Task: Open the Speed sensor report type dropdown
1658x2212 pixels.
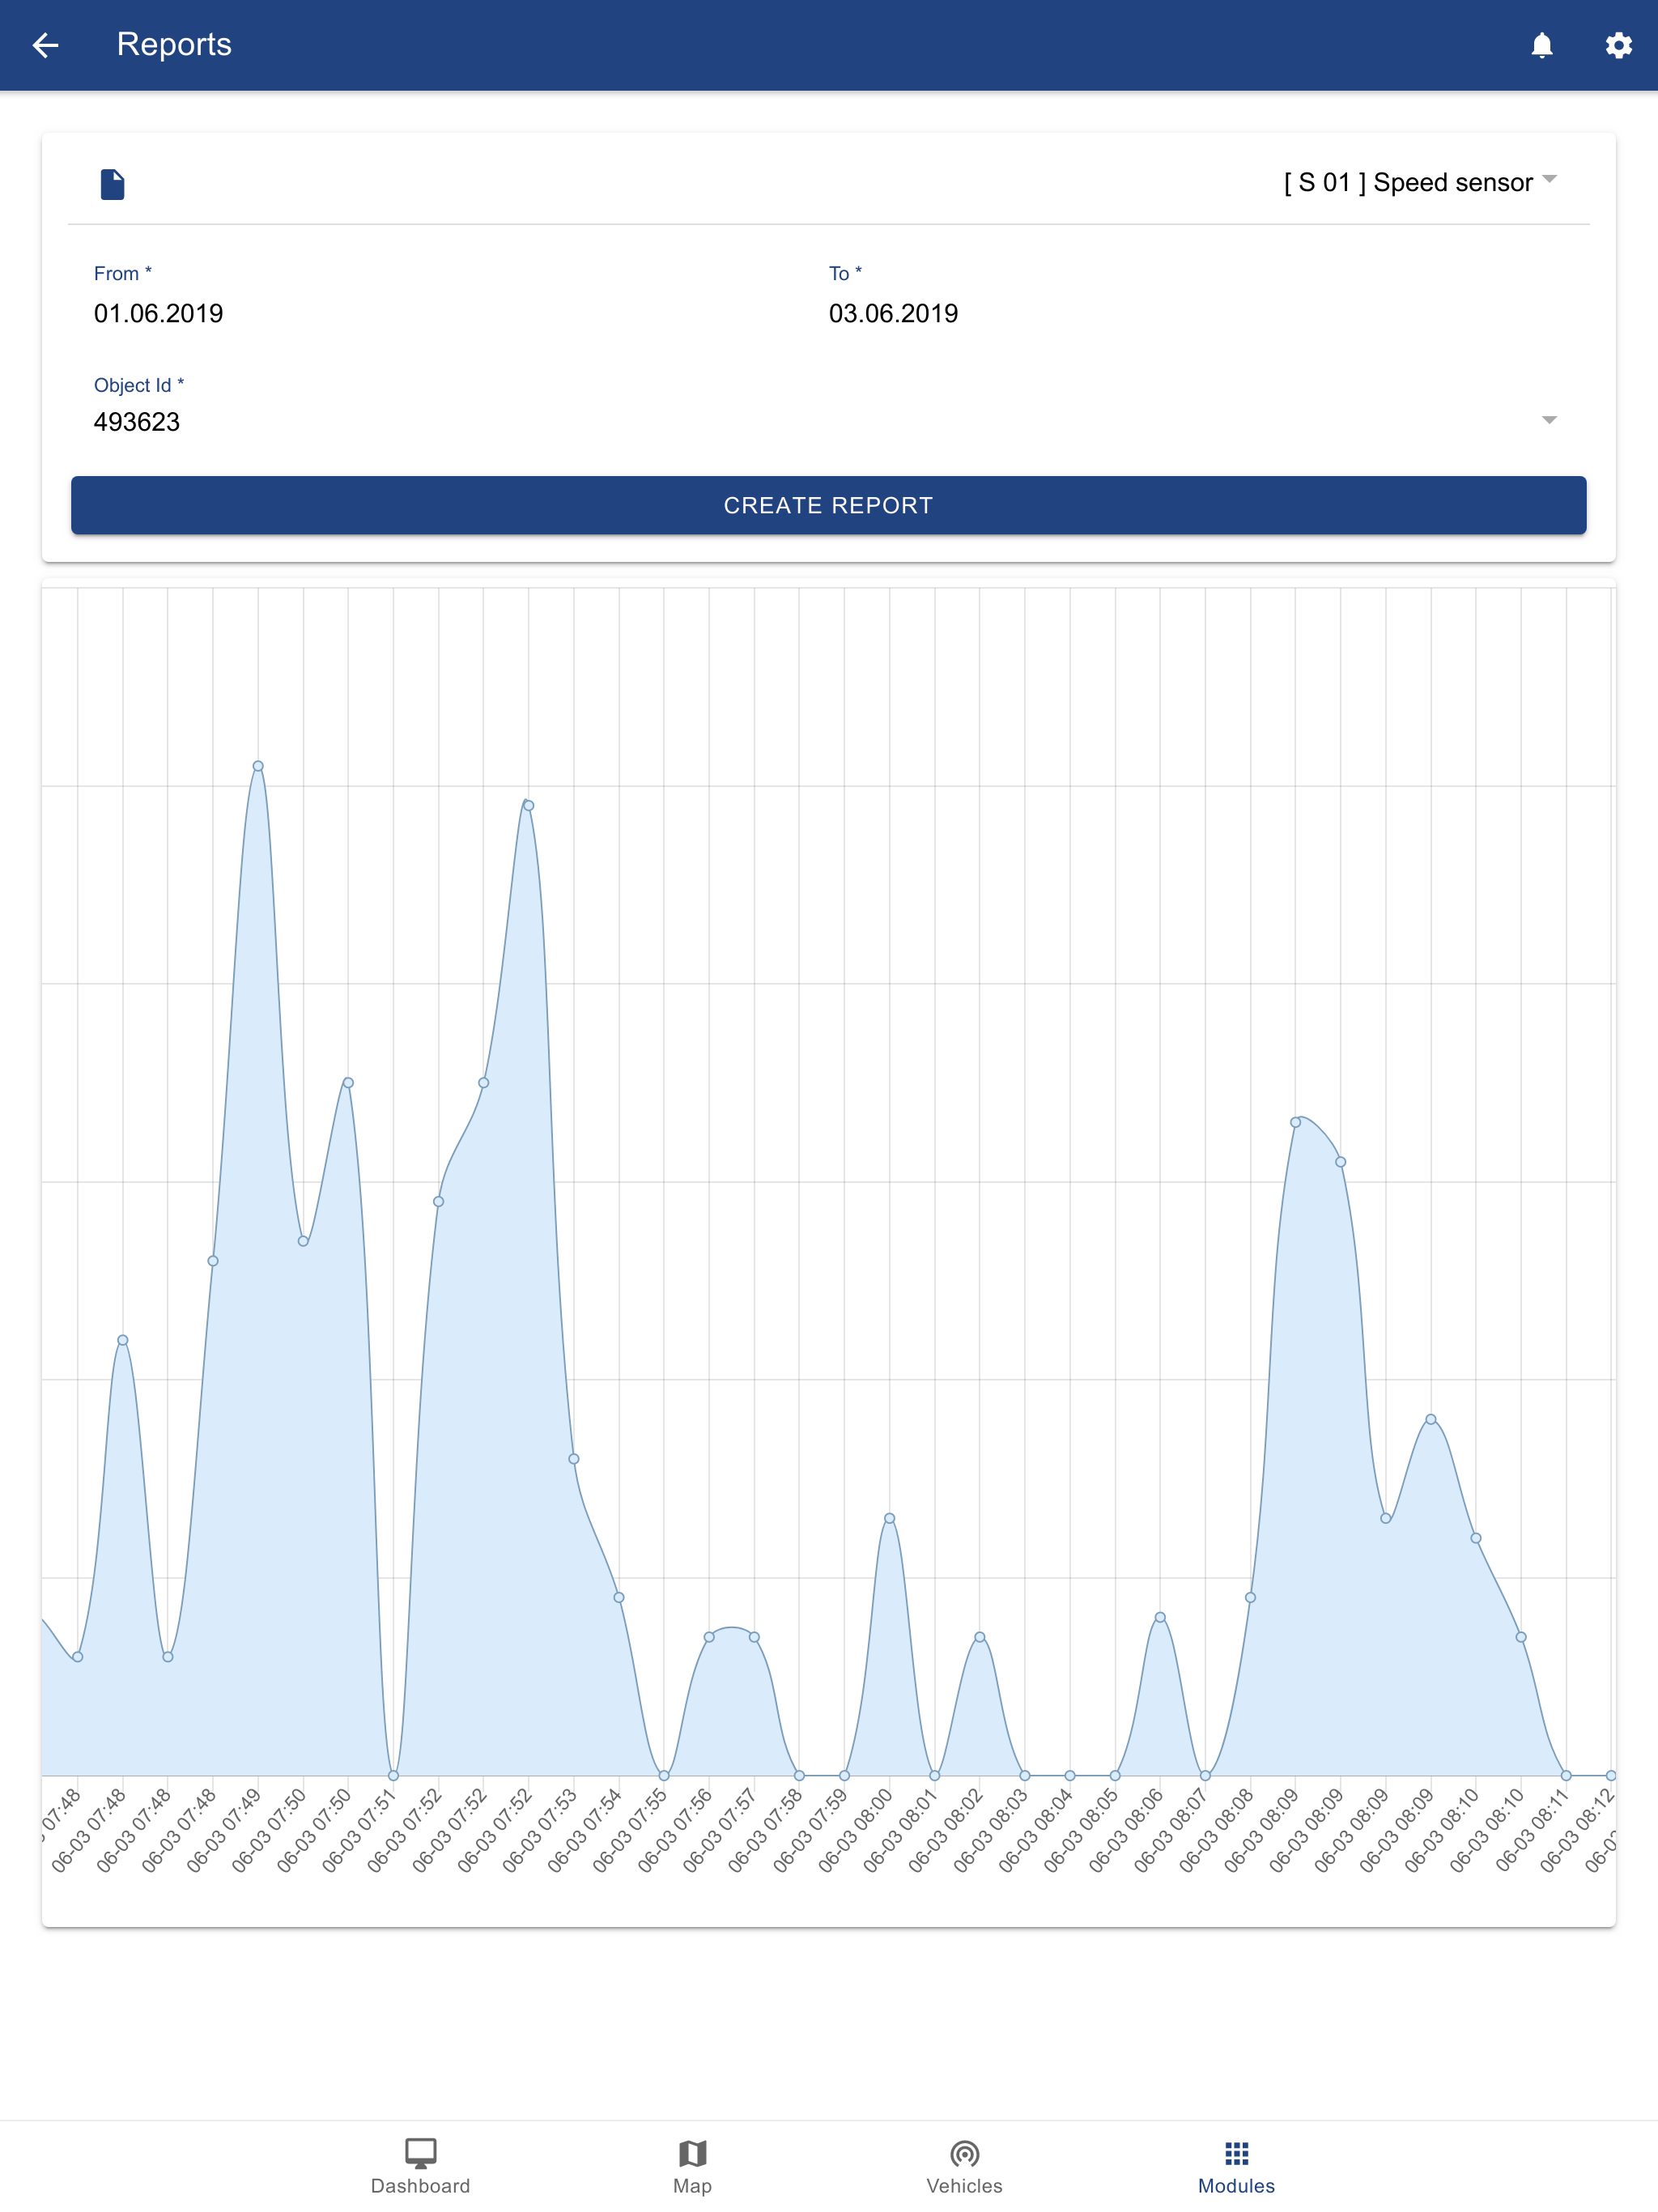Action: tap(1420, 182)
